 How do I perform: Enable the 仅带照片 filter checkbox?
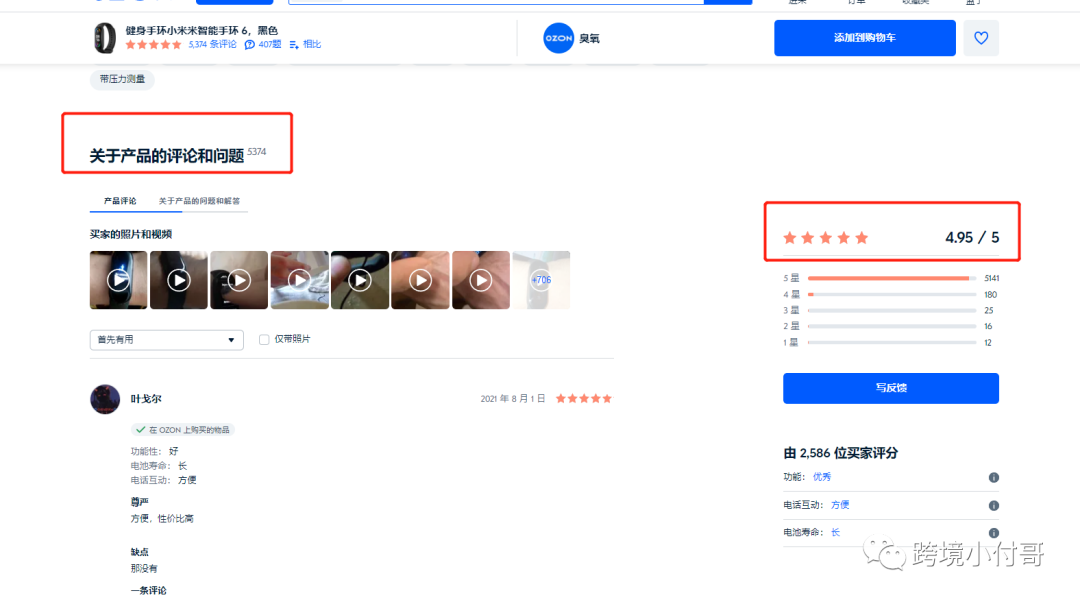[264, 340]
